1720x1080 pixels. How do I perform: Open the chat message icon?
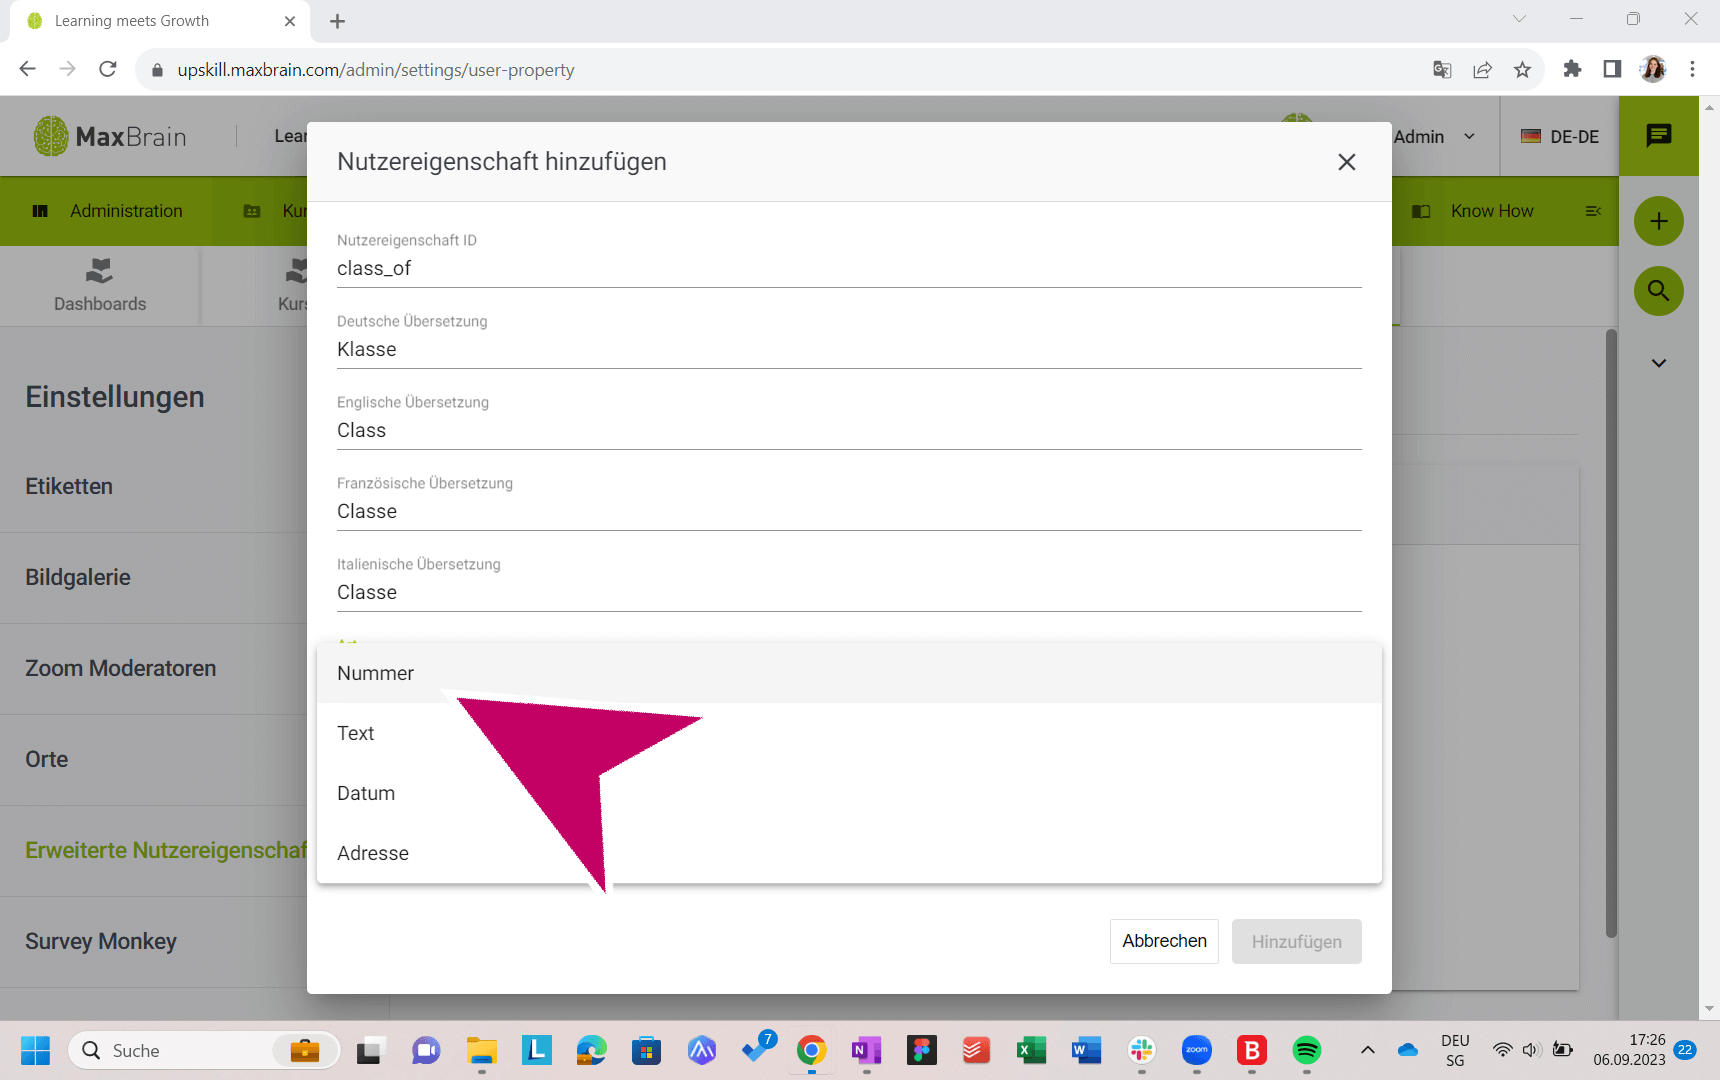pos(1659,136)
